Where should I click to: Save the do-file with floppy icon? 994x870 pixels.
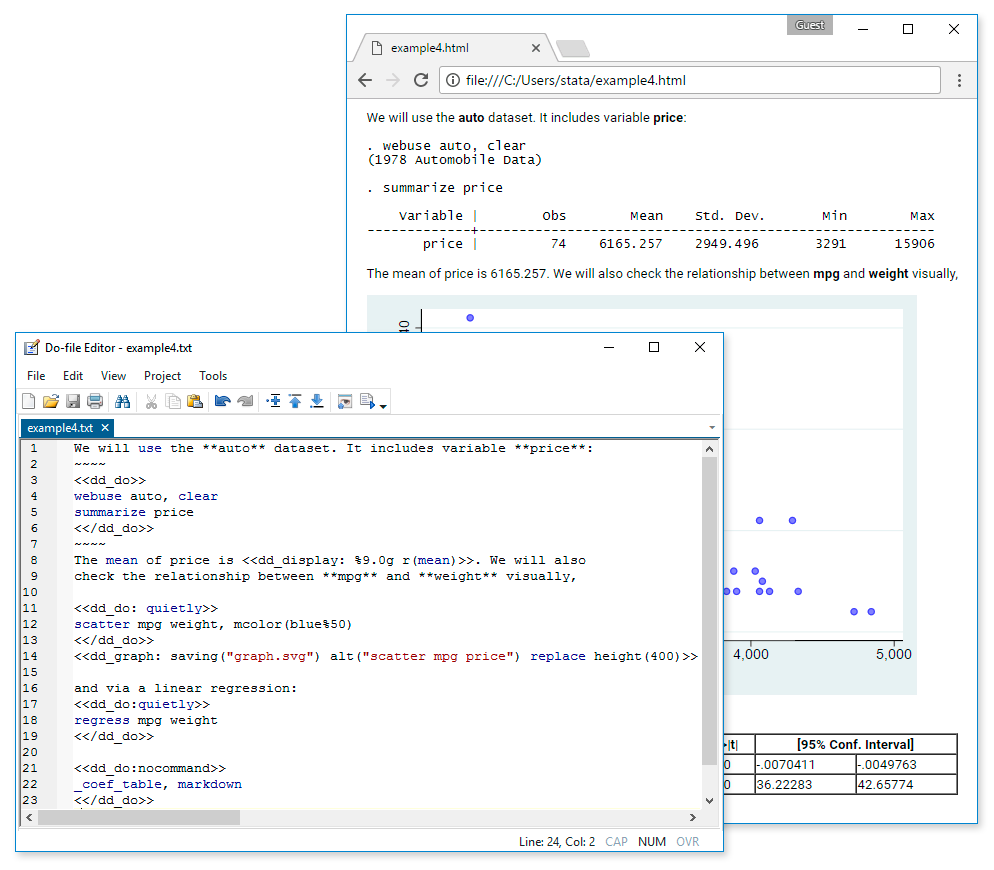(x=73, y=401)
